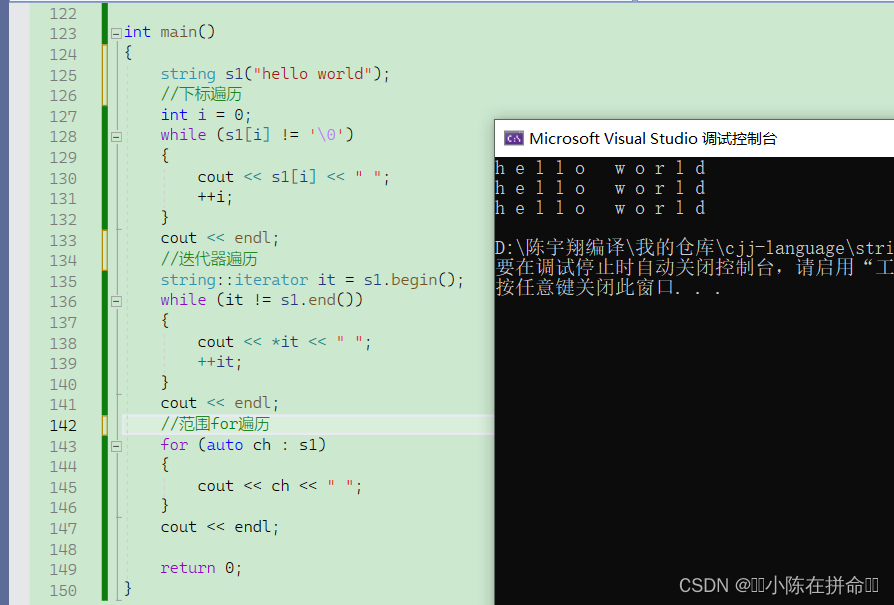Click the ++it; statement
The height and width of the screenshot is (605, 894).
pyautogui.click(x=220, y=362)
